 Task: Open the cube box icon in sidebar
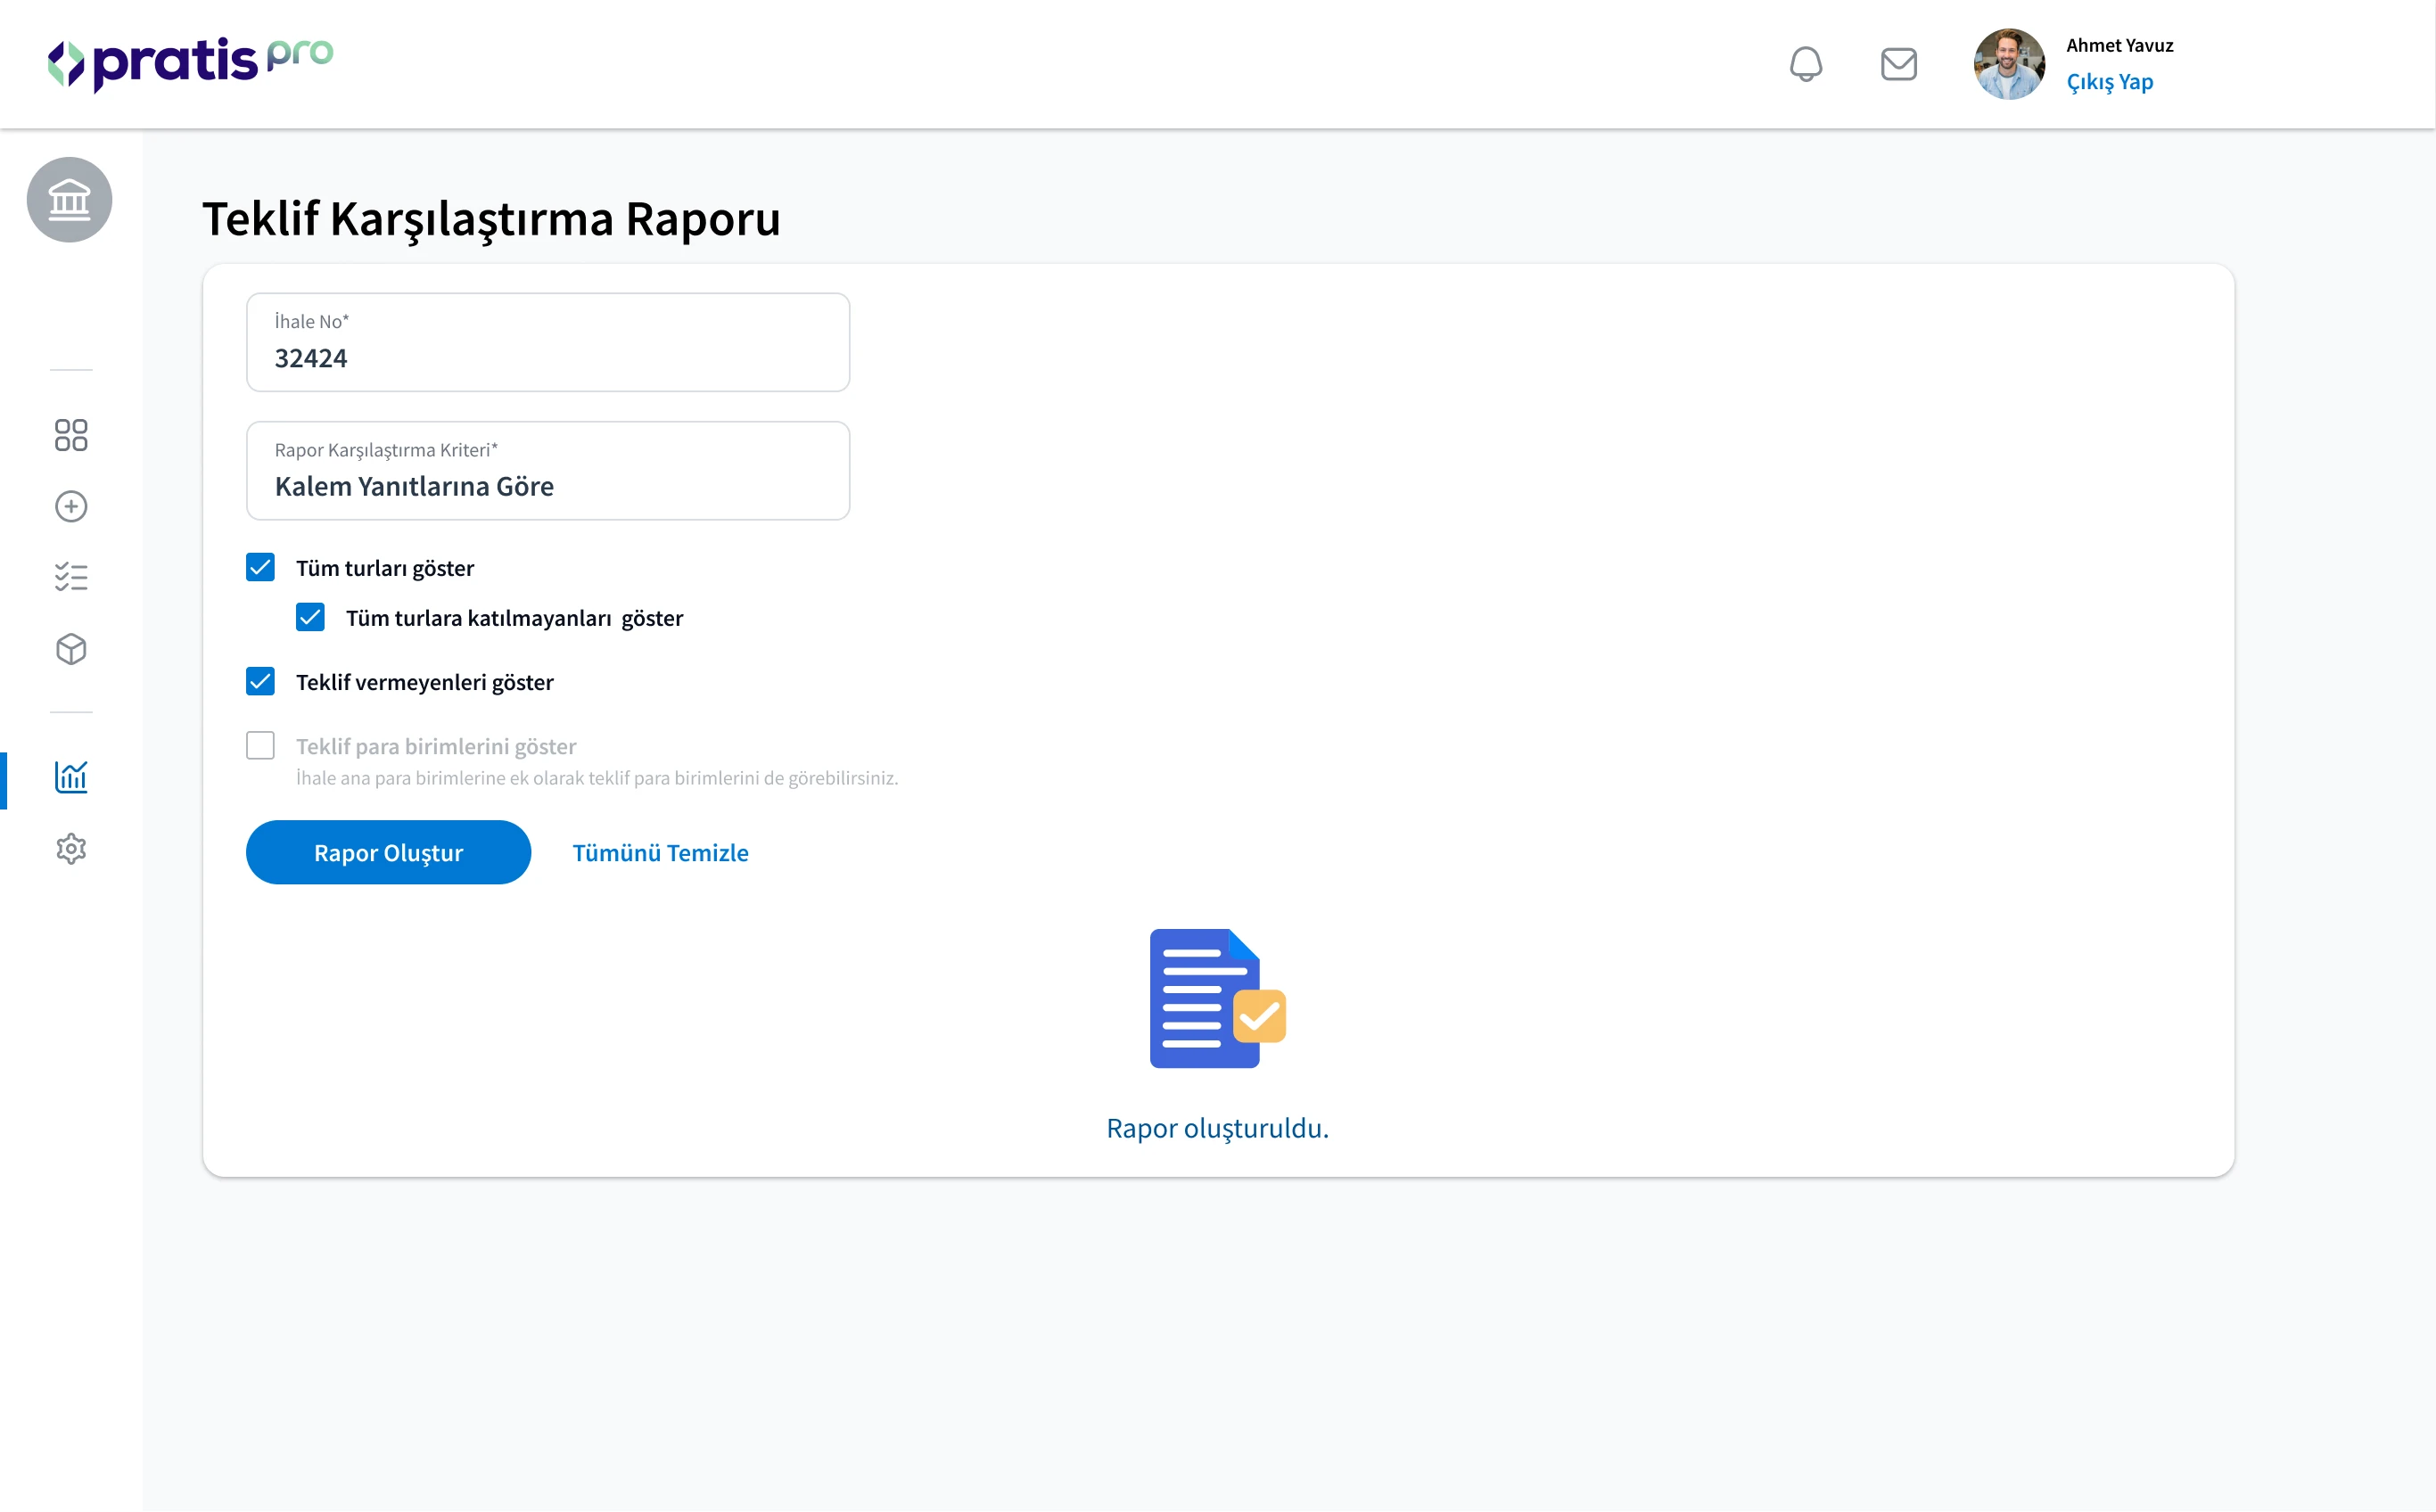click(71, 649)
